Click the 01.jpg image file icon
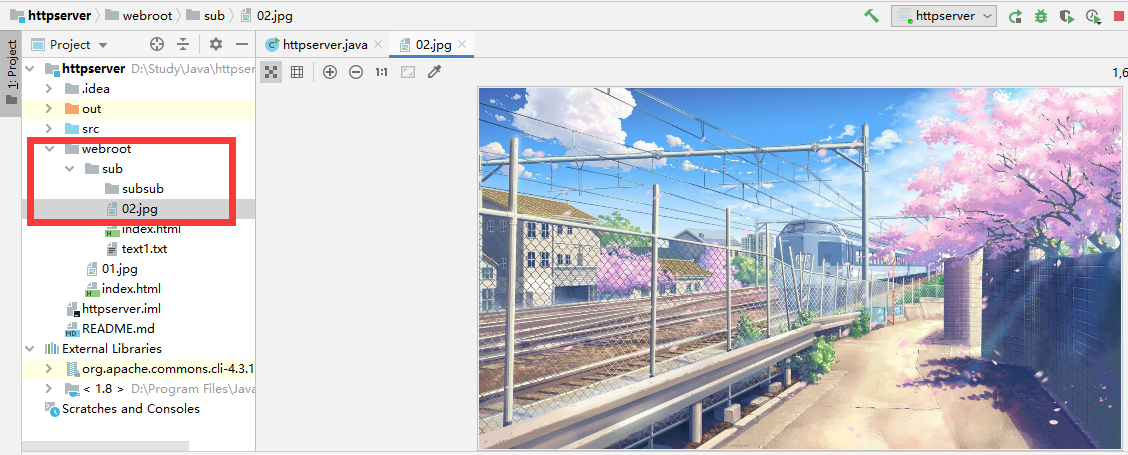This screenshot has width=1128, height=455. click(91, 269)
